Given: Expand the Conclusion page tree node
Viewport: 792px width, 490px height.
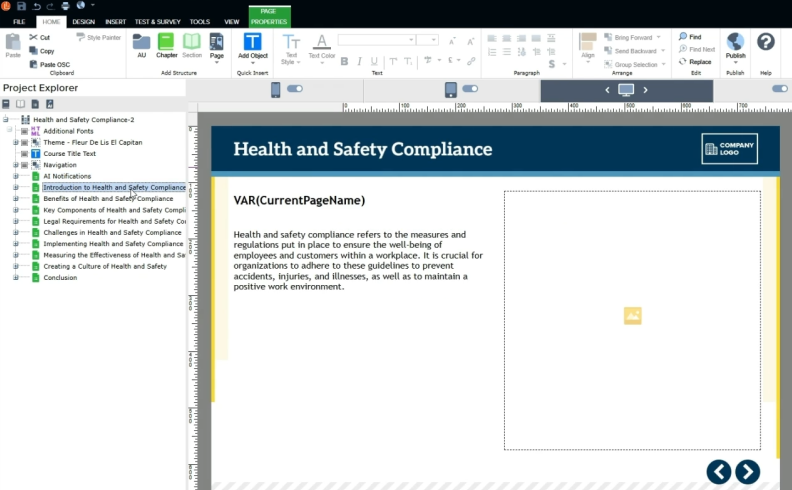Looking at the screenshot, I should pos(15,278).
